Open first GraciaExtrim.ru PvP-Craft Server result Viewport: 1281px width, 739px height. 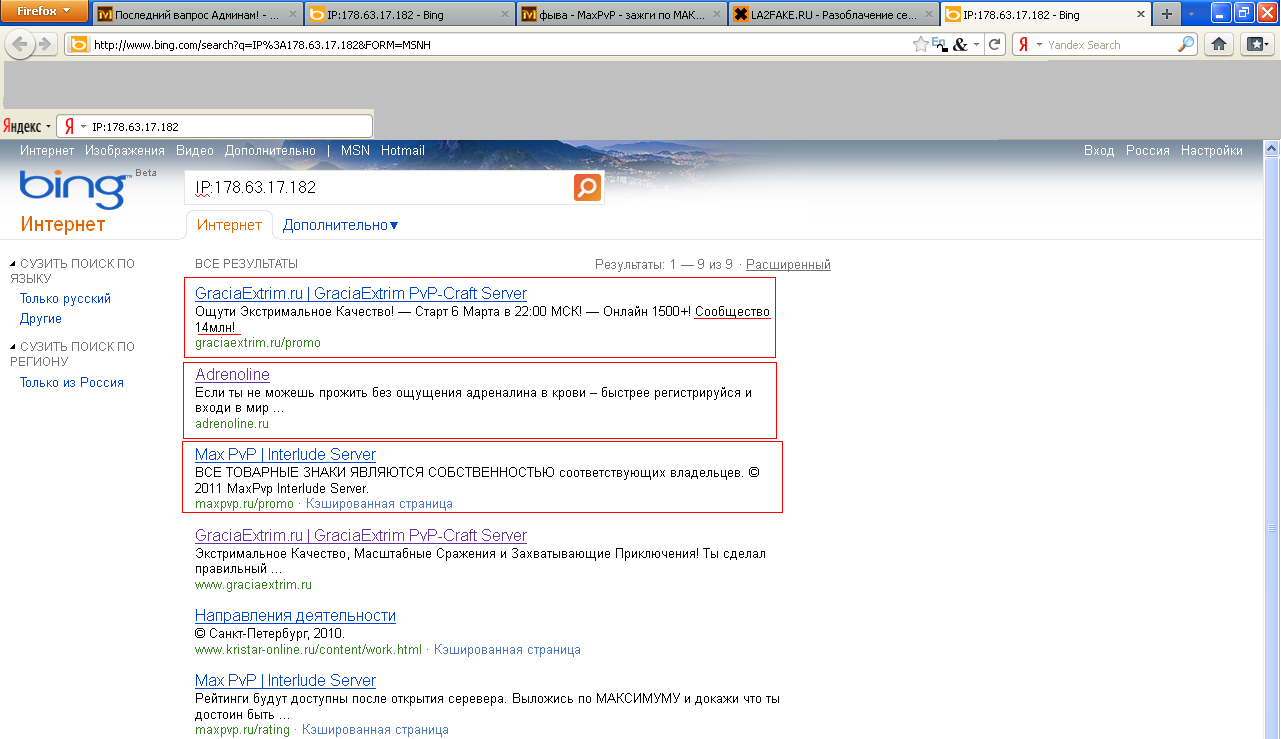tap(361, 293)
